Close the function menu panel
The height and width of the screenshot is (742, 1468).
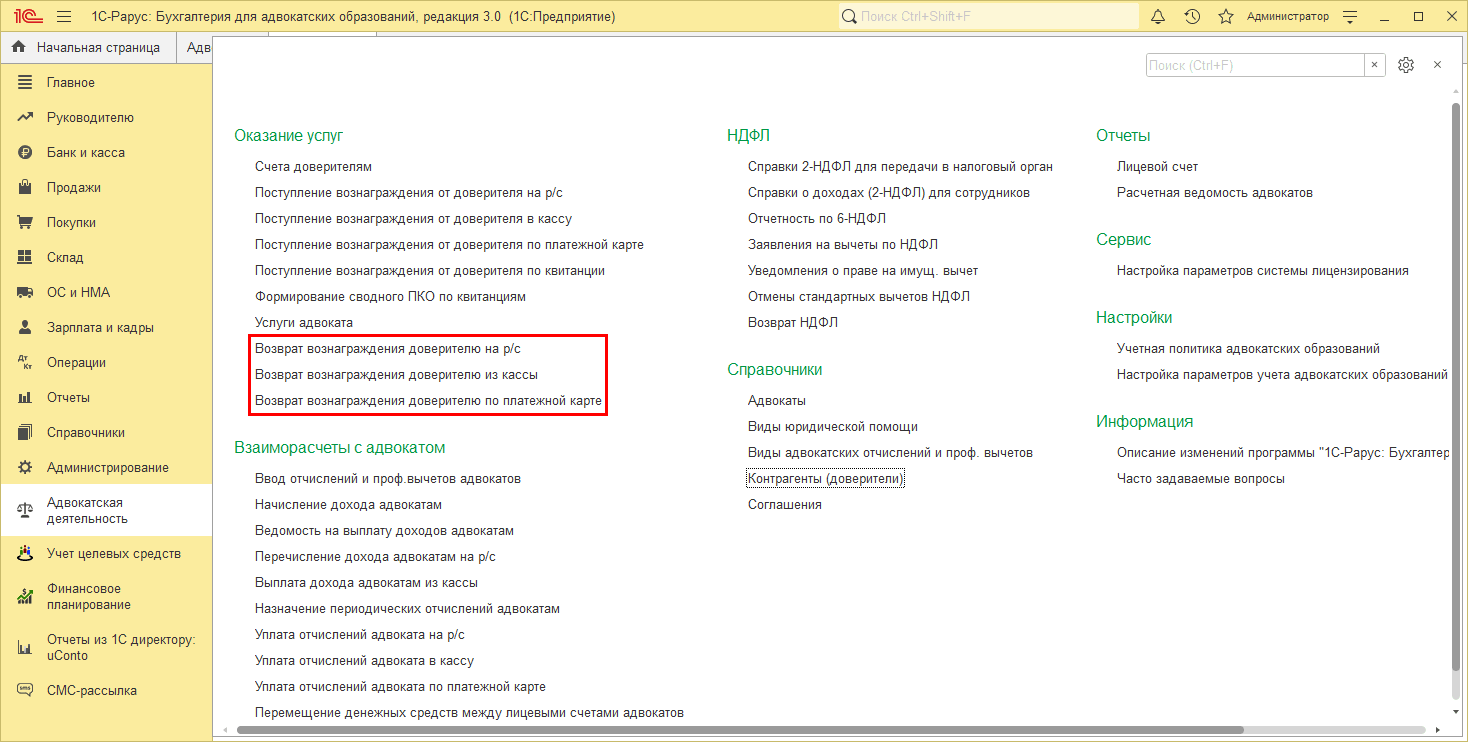(1437, 65)
